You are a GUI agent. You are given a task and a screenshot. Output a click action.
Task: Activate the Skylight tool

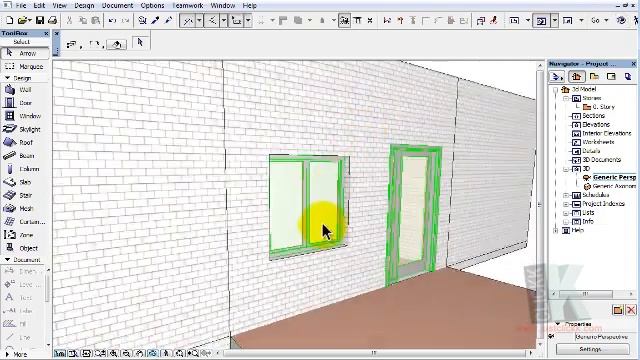pos(24,129)
